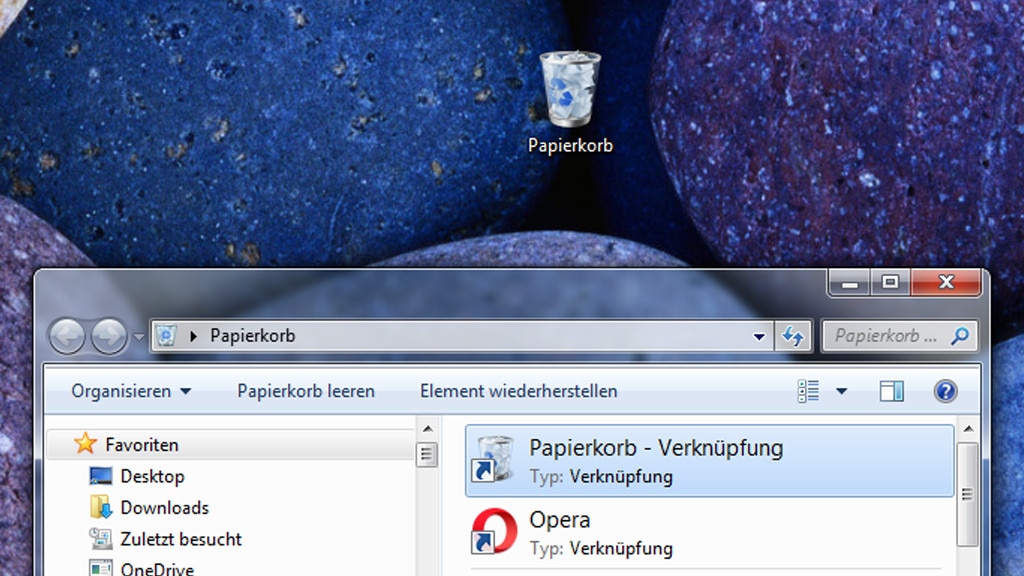The width and height of the screenshot is (1024, 576).
Task: Minimize the Papierkorb window
Action: (x=849, y=283)
